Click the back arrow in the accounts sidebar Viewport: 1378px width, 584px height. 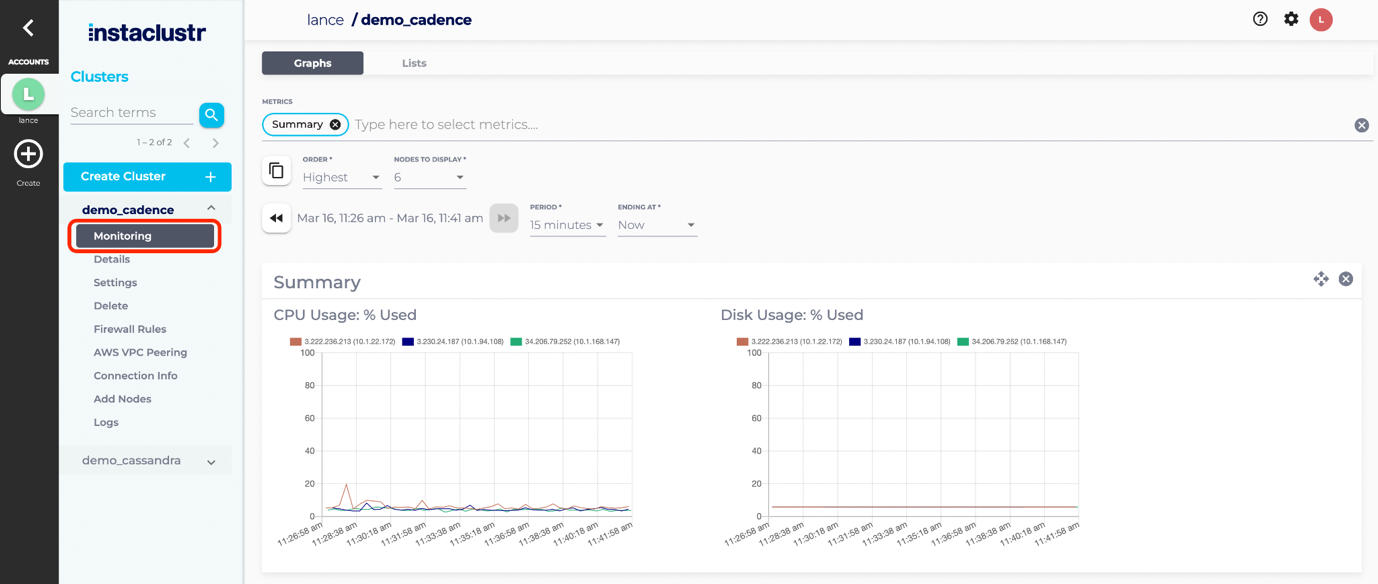tap(28, 28)
